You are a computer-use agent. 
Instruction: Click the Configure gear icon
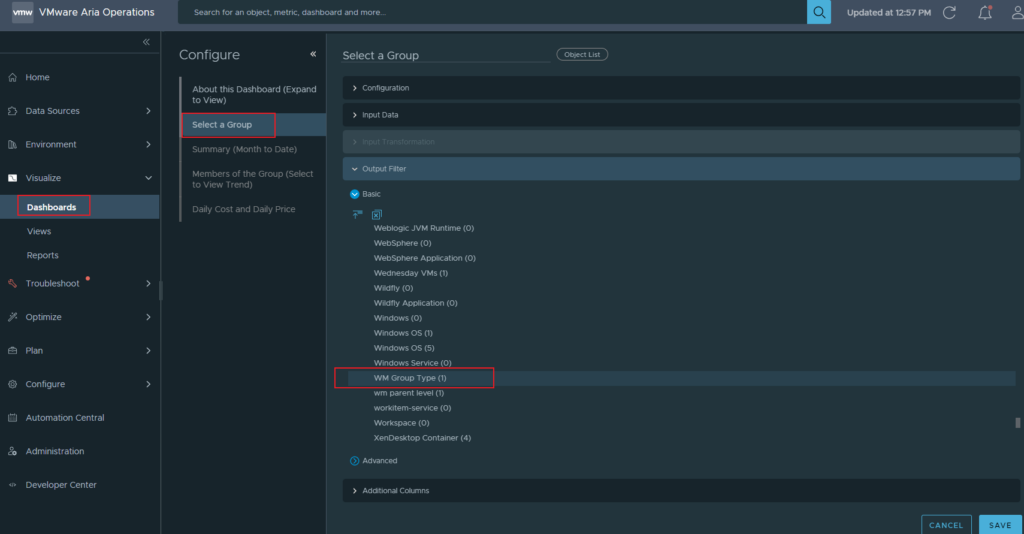[12, 384]
